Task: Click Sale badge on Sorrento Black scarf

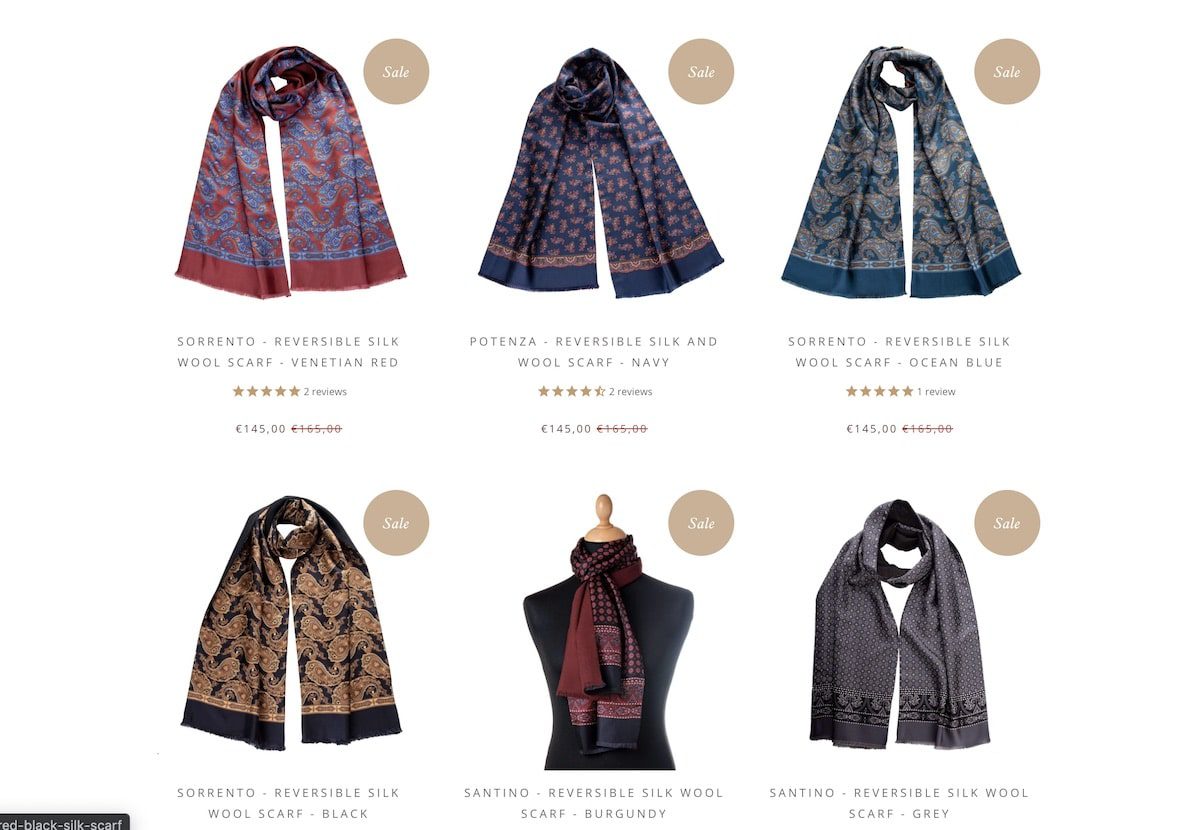Action: click(x=396, y=522)
